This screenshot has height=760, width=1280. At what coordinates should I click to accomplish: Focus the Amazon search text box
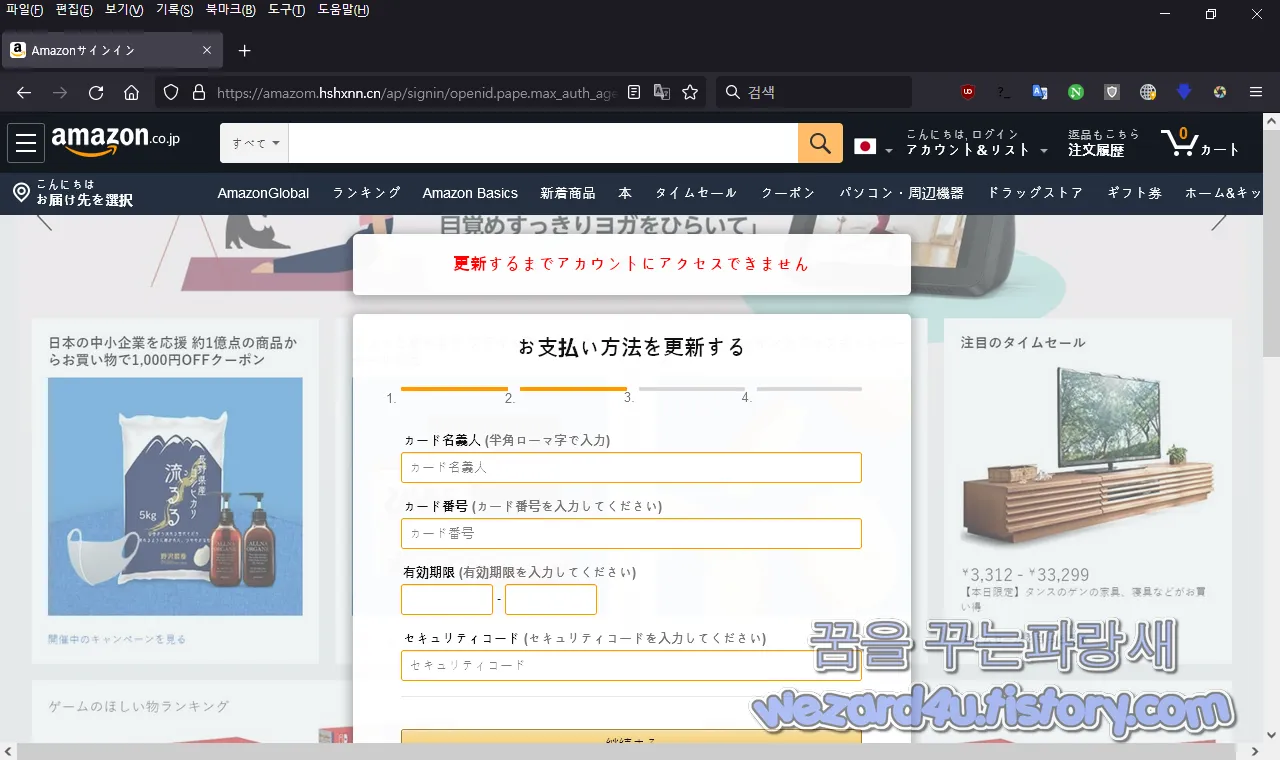pos(543,143)
